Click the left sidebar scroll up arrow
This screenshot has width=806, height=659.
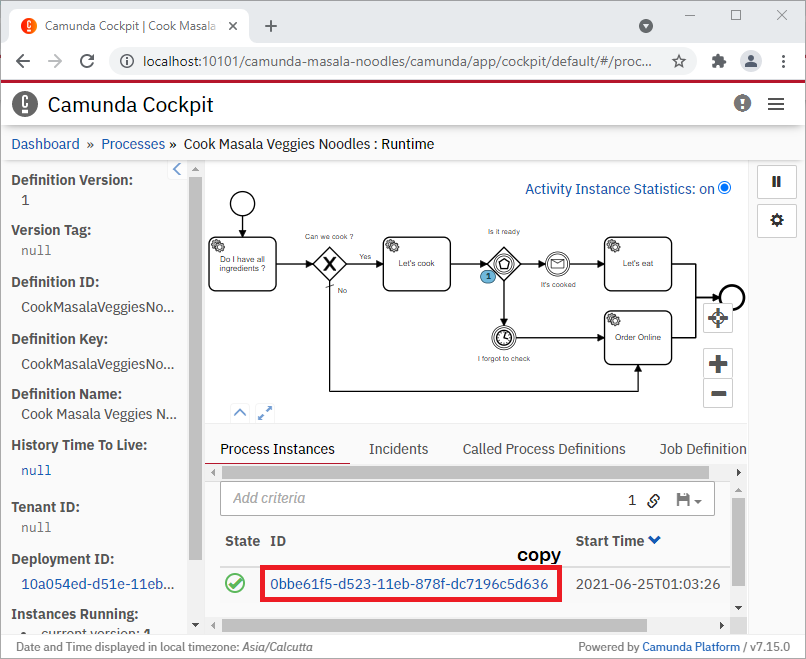click(x=195, y=169)
